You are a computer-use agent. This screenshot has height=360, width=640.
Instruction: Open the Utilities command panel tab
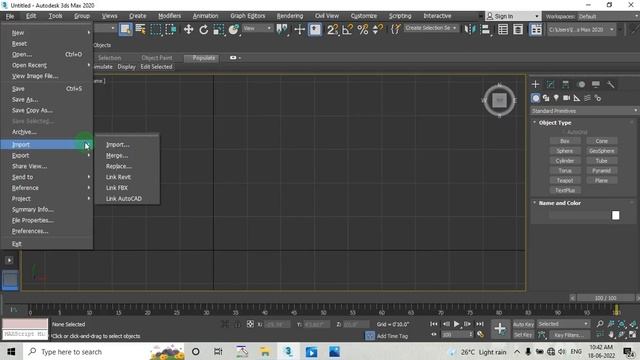611,84
